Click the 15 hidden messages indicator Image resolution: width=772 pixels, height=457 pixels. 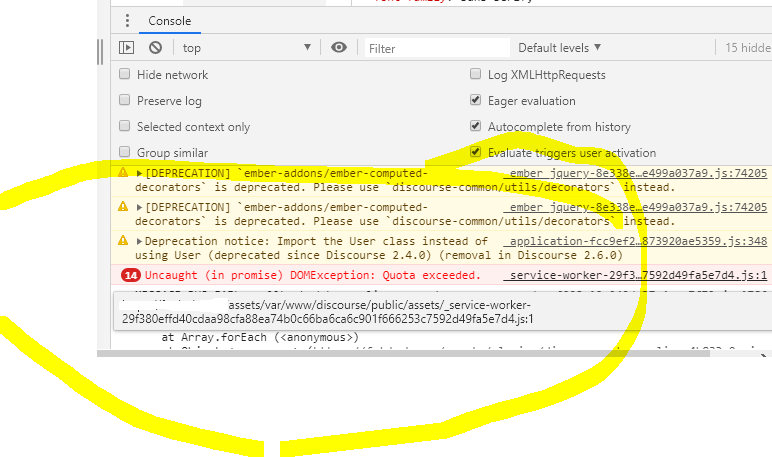(747, 48)
